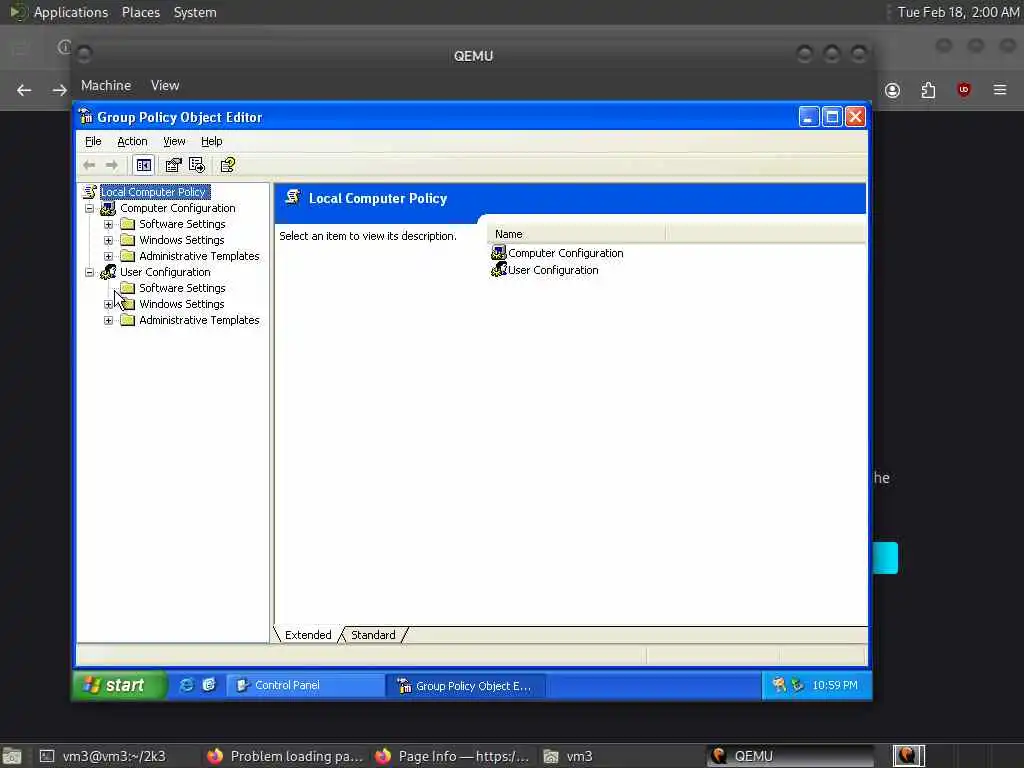Select User Configuration in the tree
Viewport: 1024px width, 768px height.
coord(165,272)
